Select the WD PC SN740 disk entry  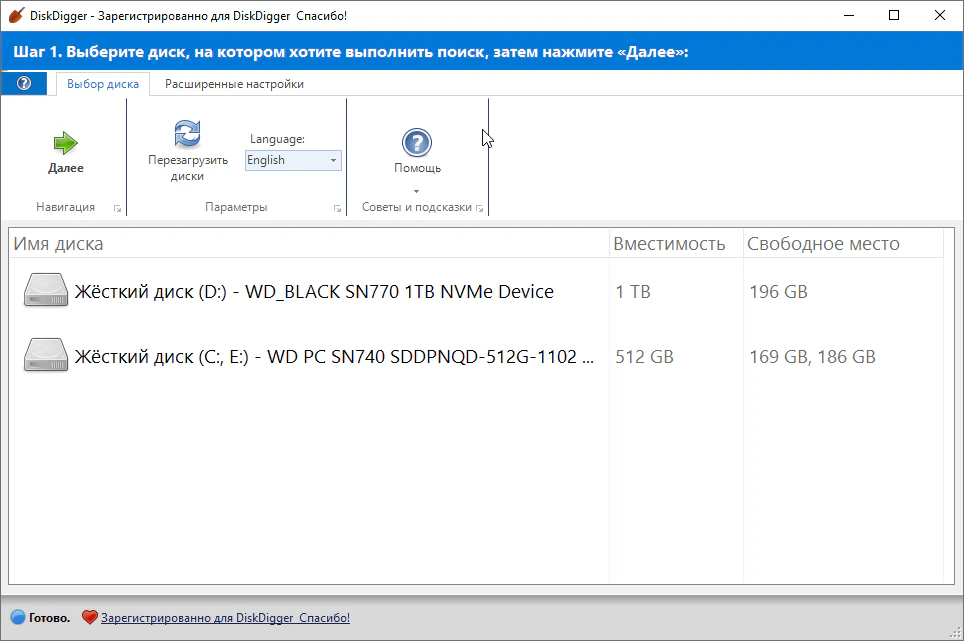(334, 356)
